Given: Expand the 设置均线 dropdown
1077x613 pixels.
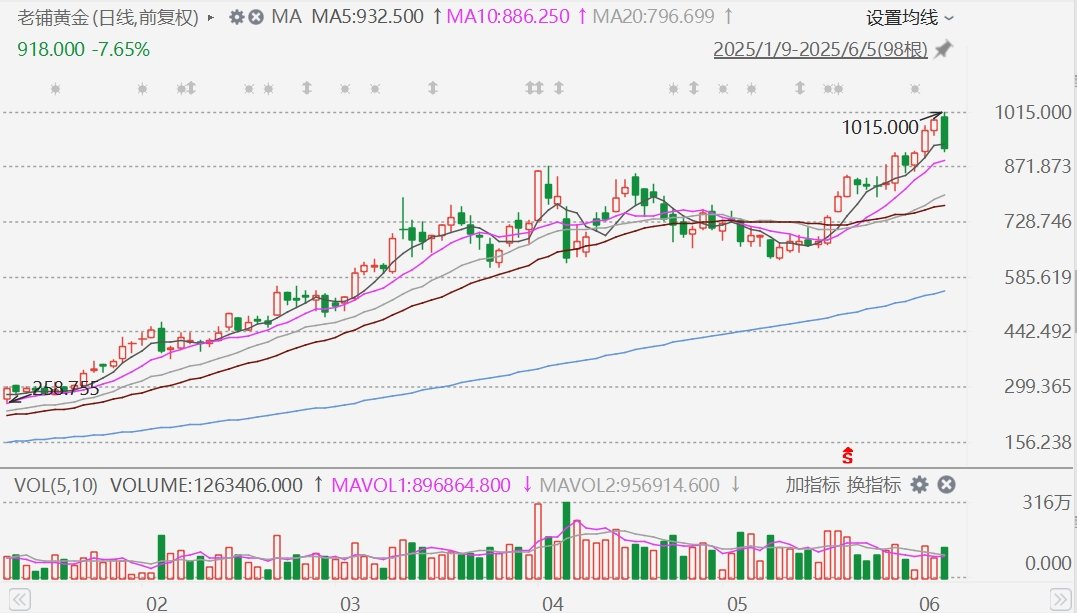Looking at the screenshot, I should 909,17.
